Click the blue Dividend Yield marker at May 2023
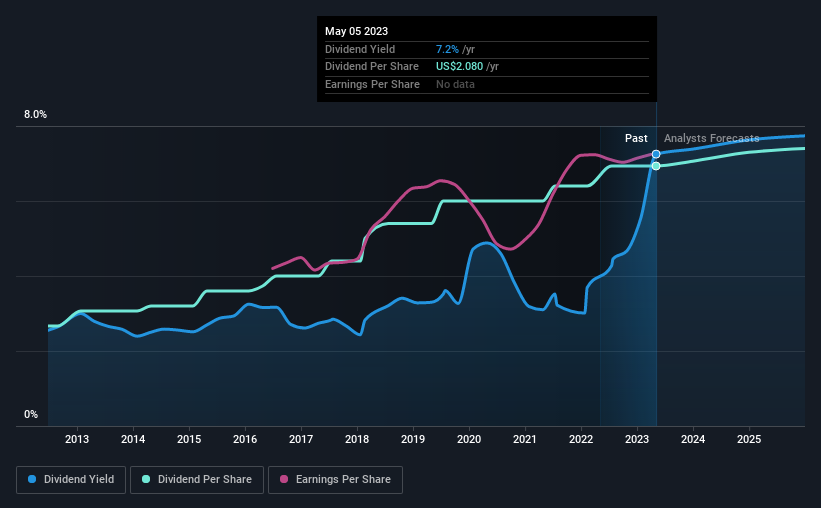The image size is (821, 508). [656, 154]
